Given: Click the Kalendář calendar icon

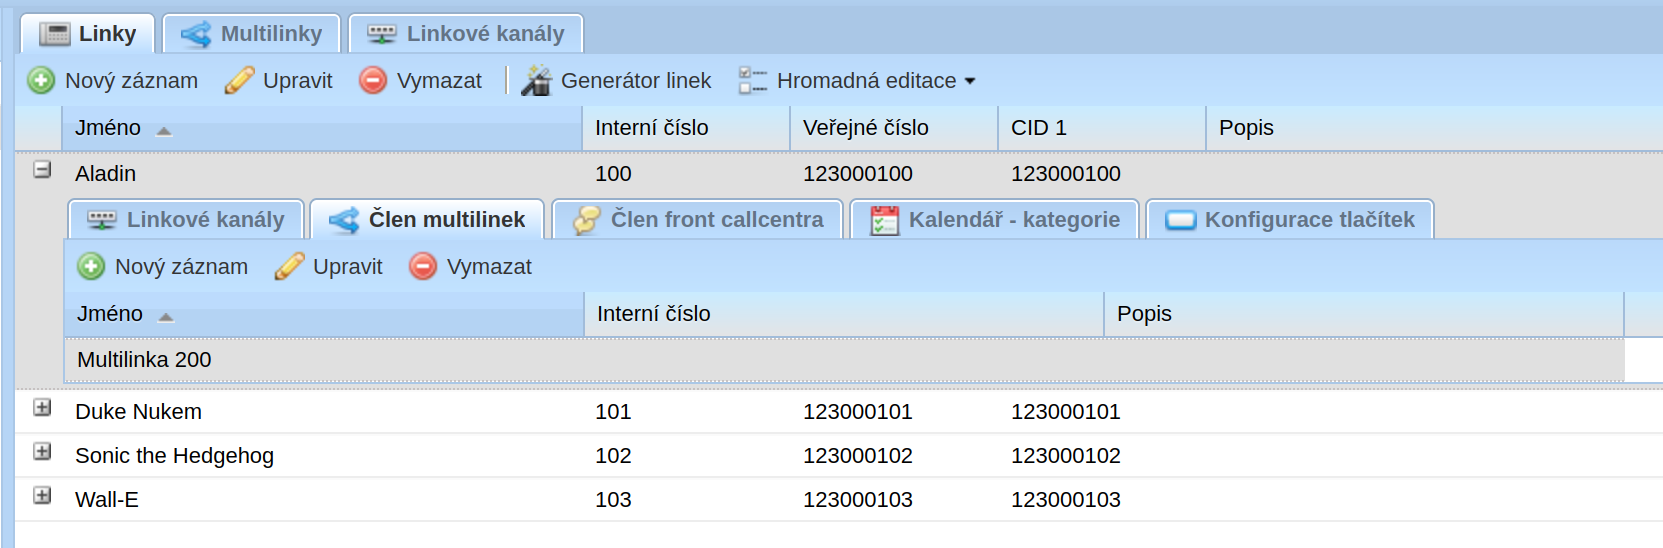Looking at the screenshot, I should point(885,220).
